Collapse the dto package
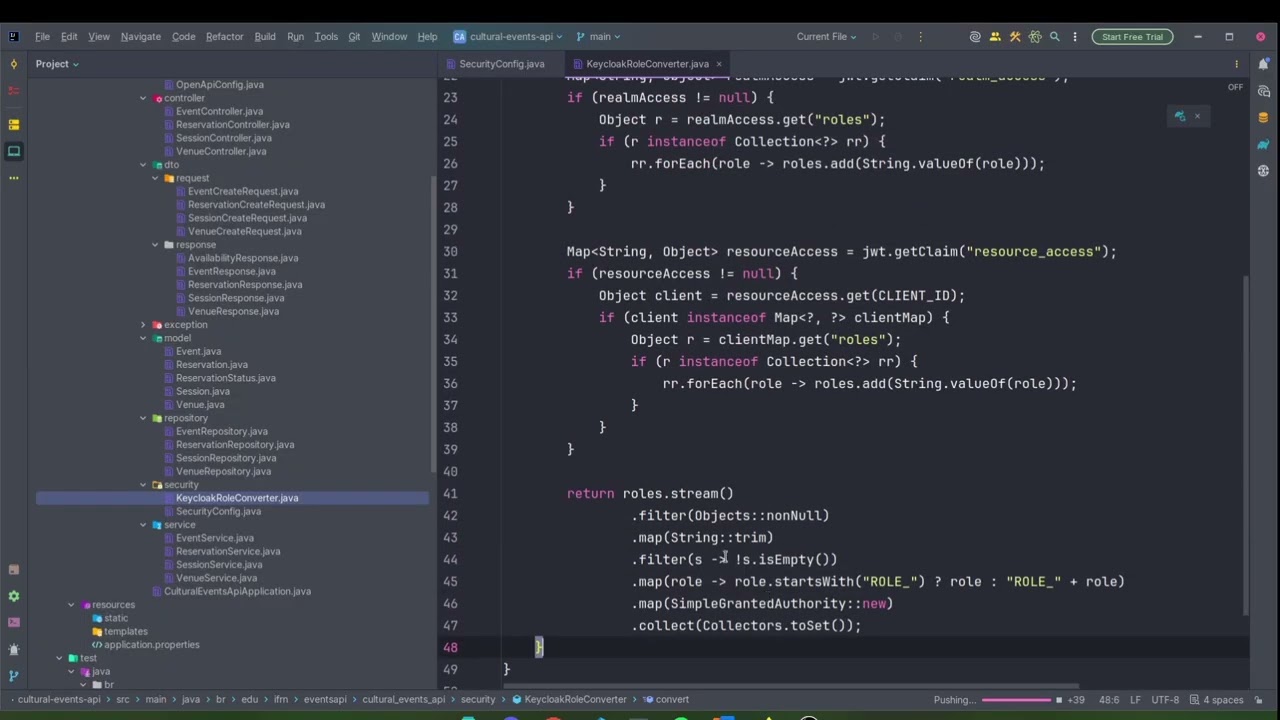 (143, 165)
